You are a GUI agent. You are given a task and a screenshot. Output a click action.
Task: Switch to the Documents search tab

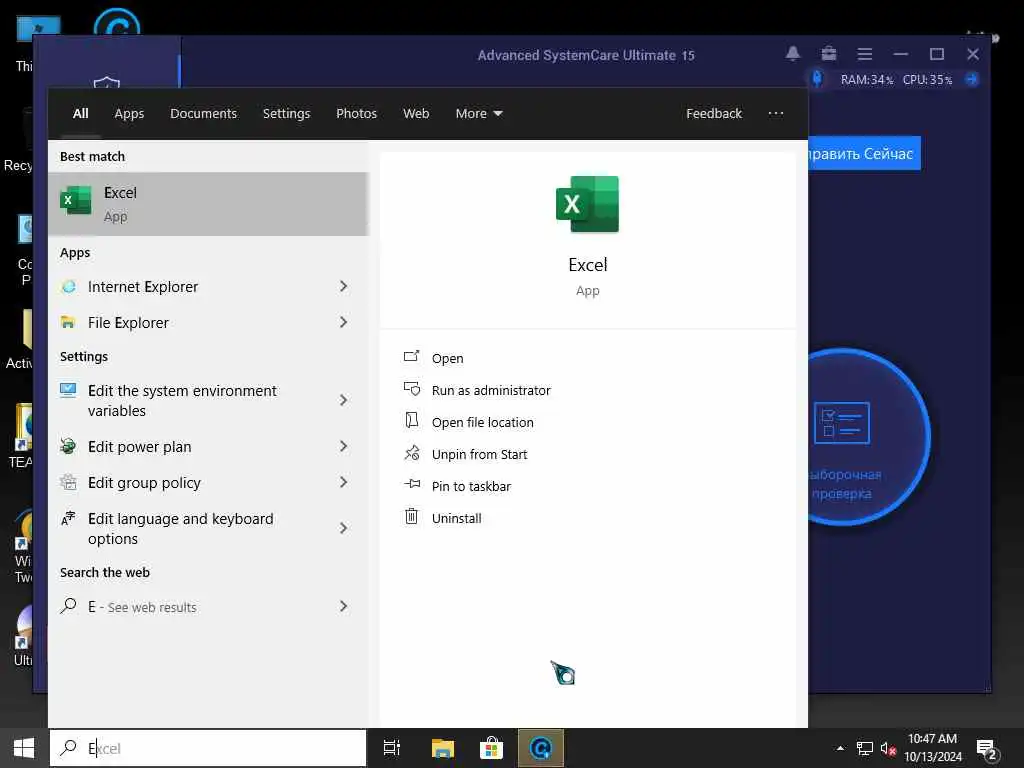click(203, 114)
